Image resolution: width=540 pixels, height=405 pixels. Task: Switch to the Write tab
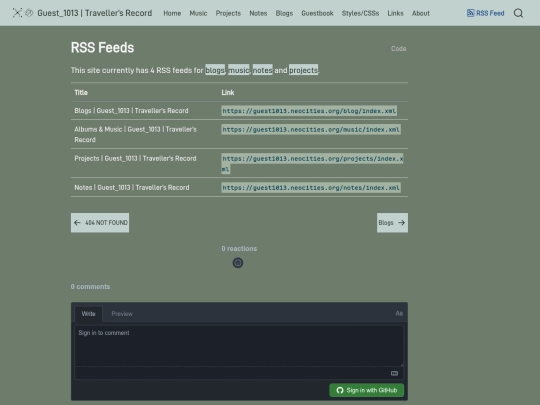tap(89, 314)
